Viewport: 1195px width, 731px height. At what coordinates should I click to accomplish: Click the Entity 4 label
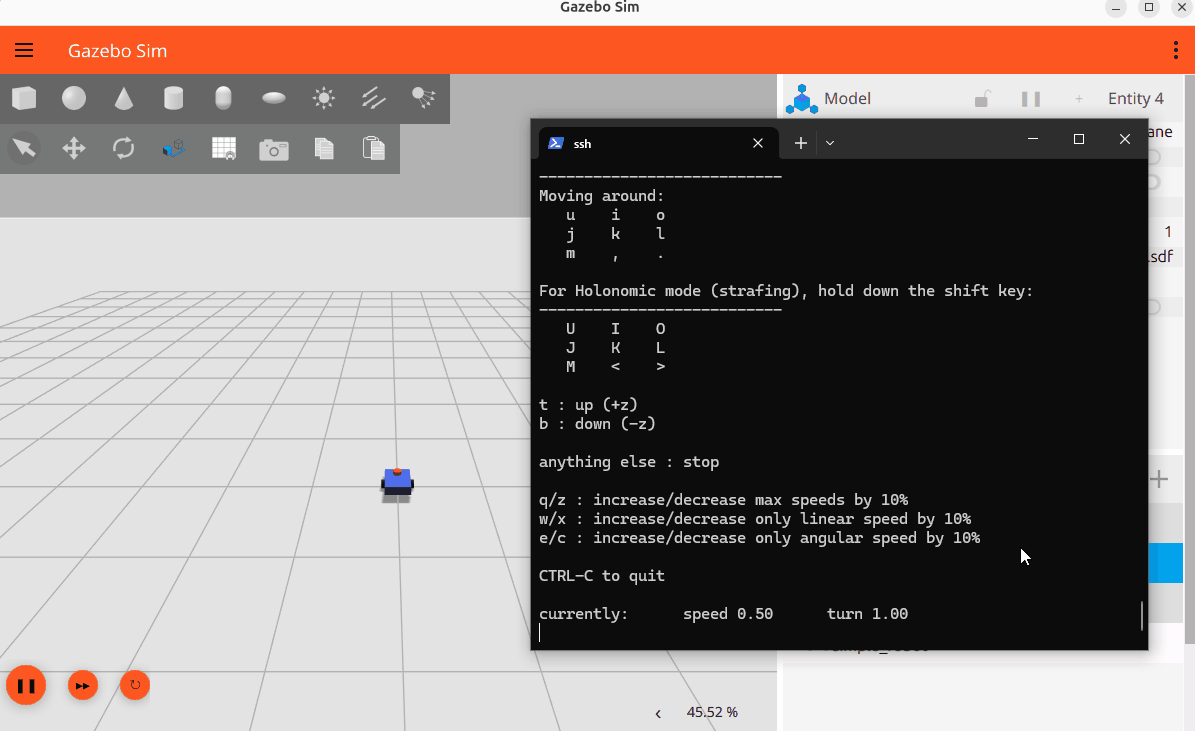point(1136,98)
